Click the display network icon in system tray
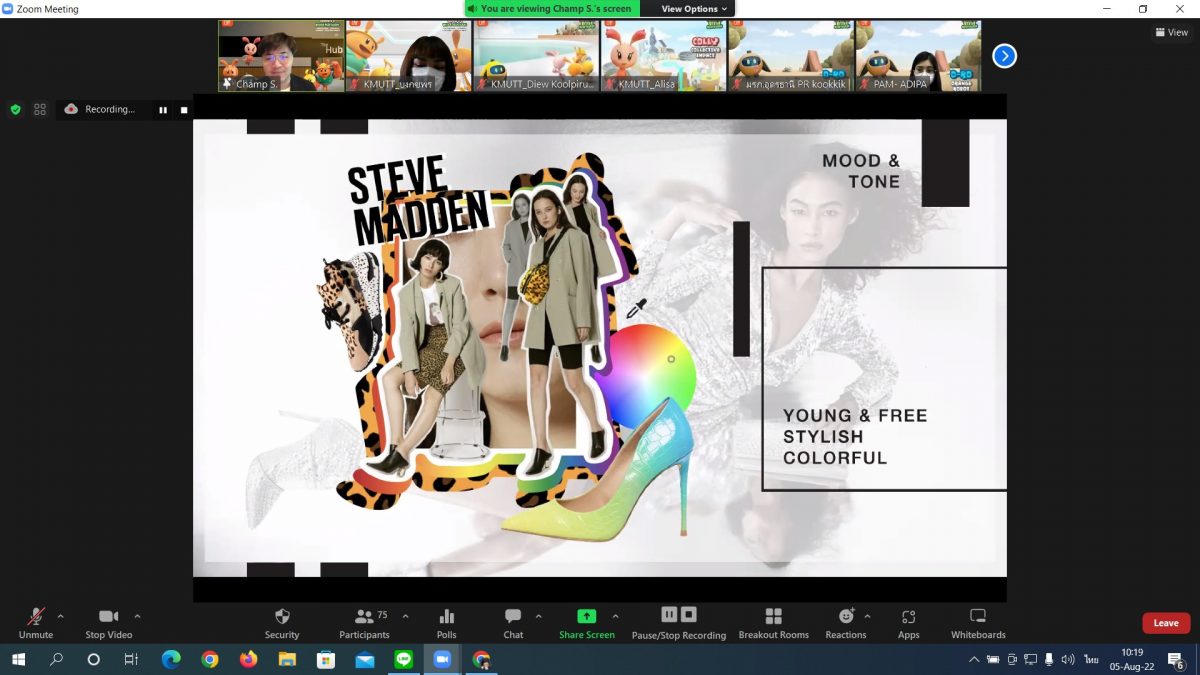The image size is (1200, 675). (x=1030, y=660)
